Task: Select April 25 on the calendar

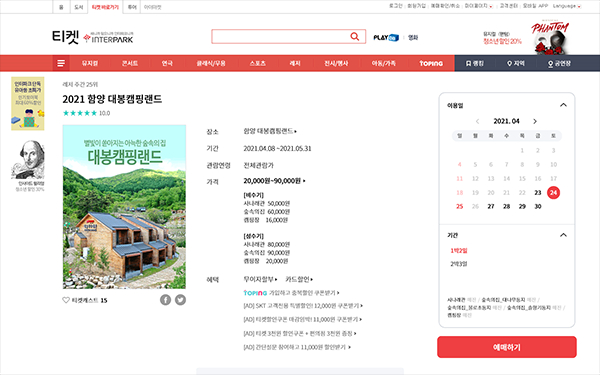Action: pos(460,206)
